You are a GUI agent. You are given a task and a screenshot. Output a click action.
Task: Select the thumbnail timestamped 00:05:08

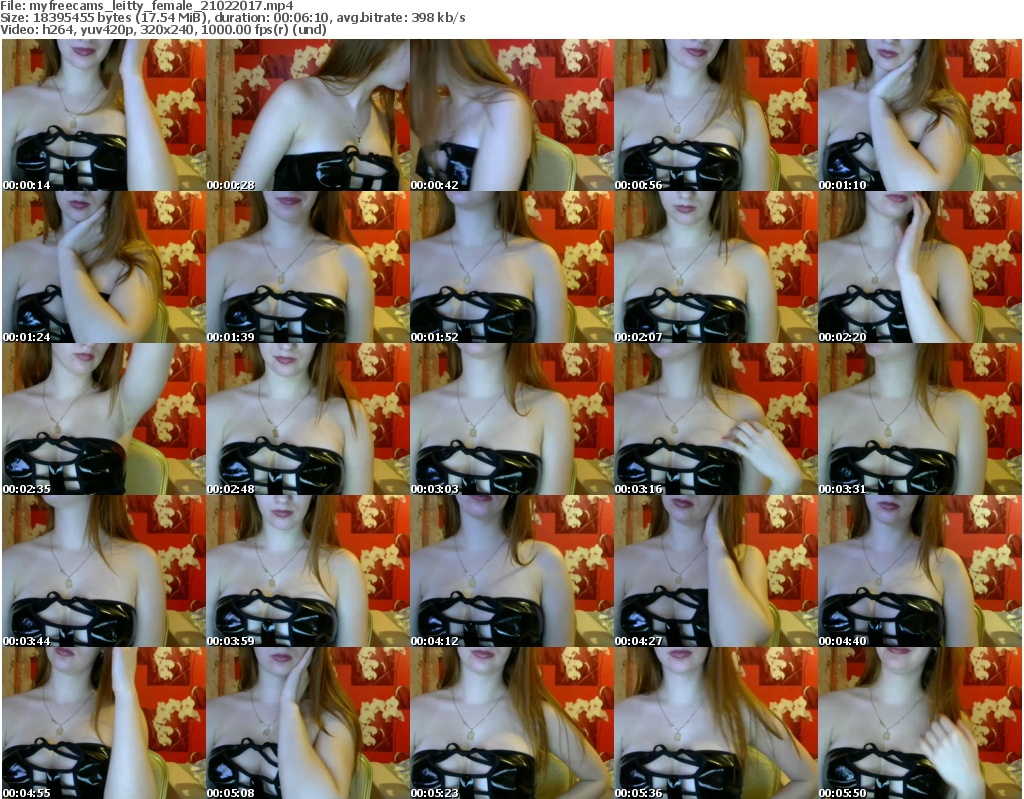click(x=308, y=723)
